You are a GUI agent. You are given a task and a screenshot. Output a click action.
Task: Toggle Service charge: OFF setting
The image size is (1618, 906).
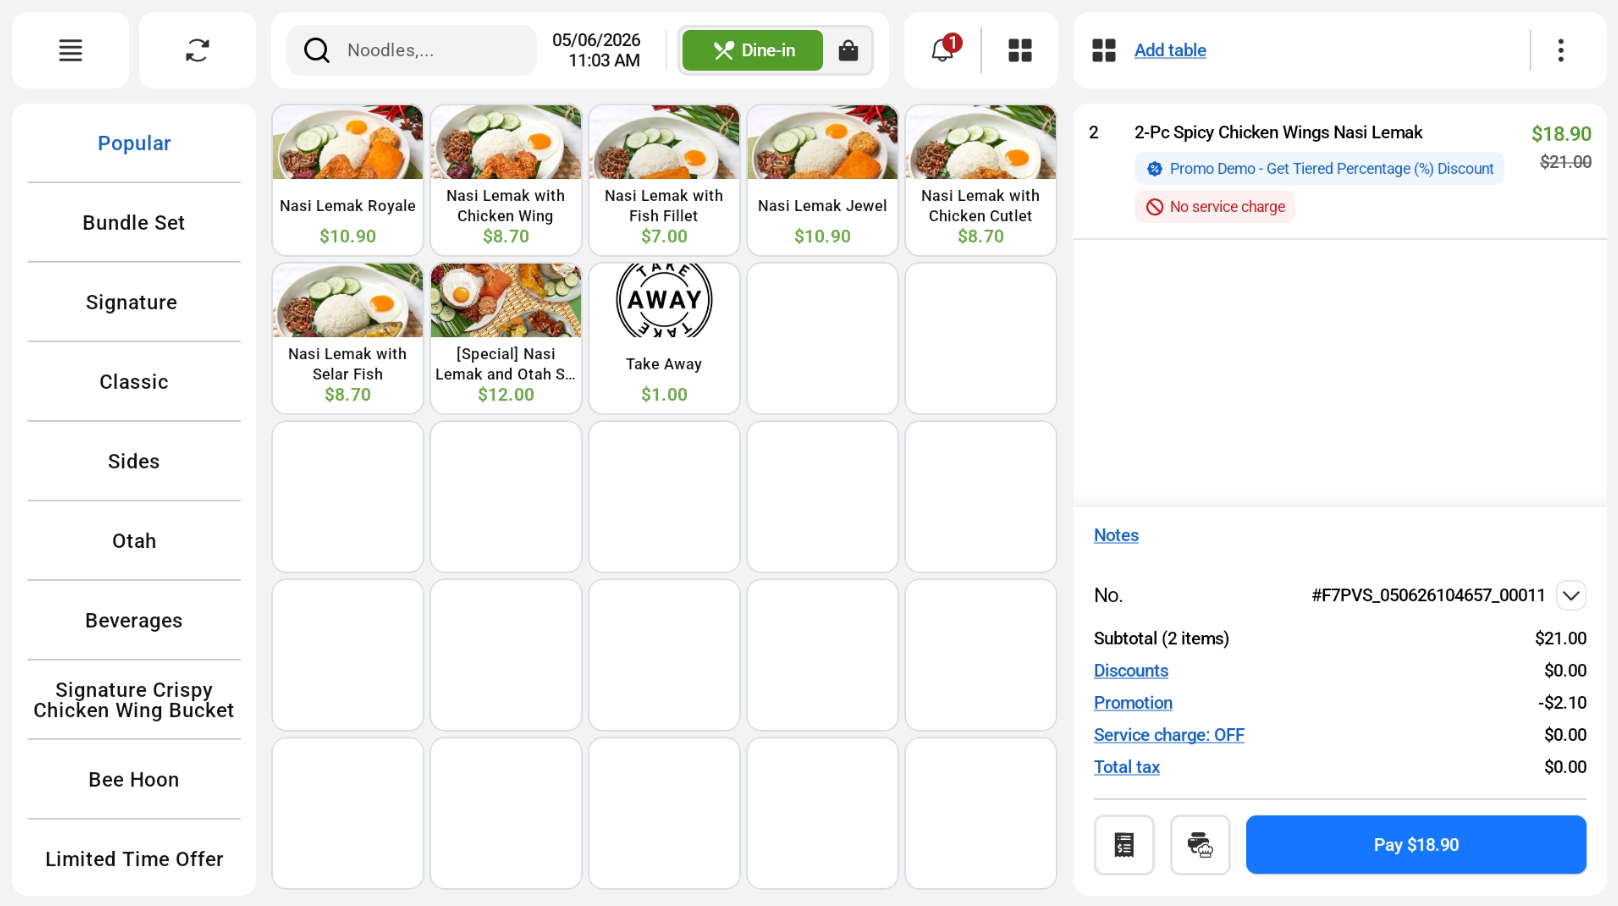coord(1169,735)
